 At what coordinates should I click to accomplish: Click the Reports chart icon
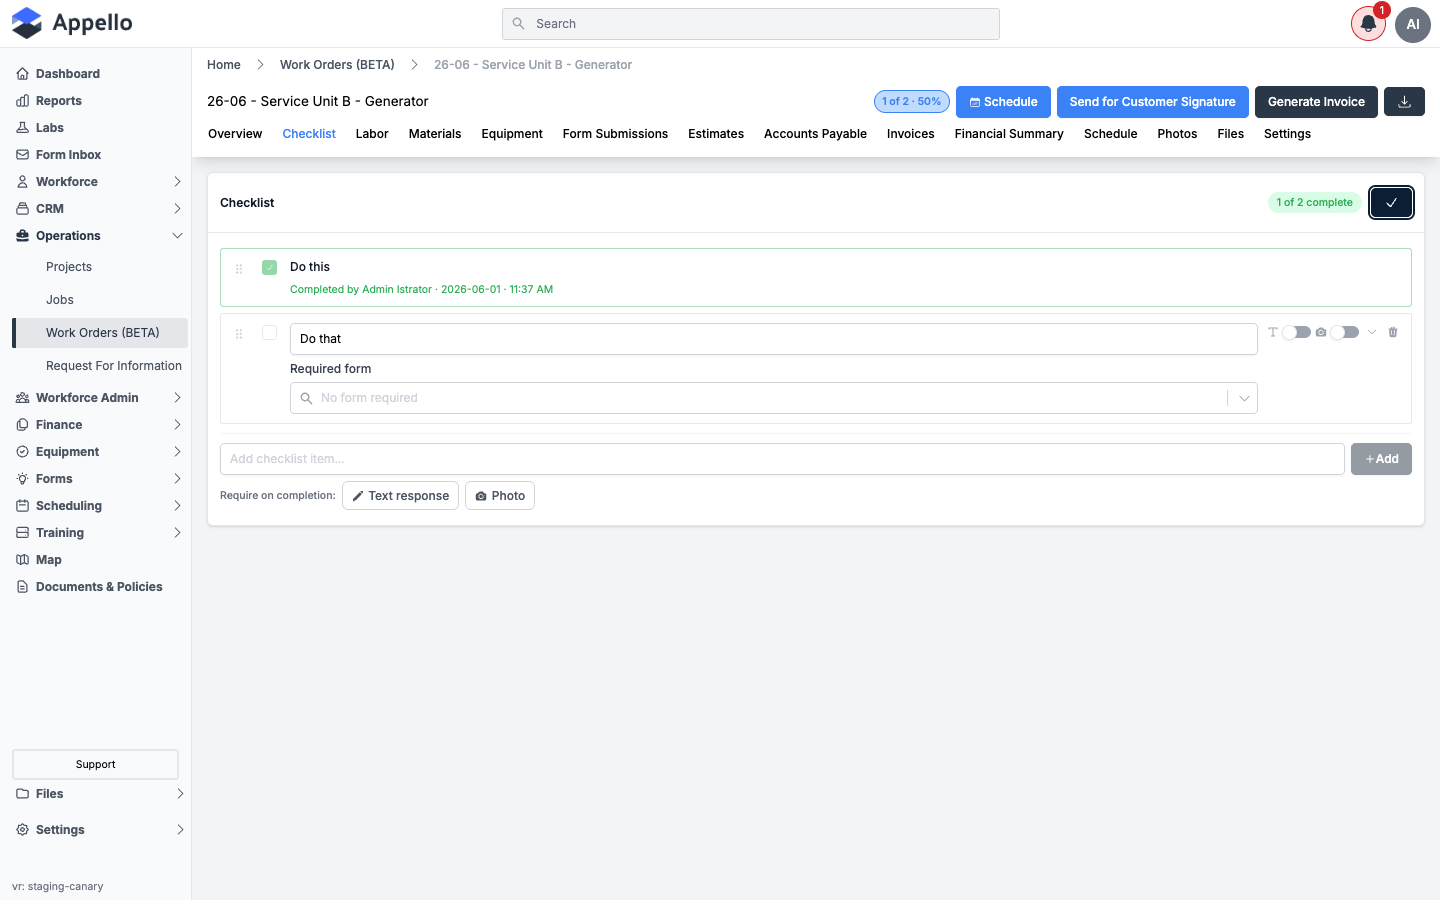click(x=22, y=101)
